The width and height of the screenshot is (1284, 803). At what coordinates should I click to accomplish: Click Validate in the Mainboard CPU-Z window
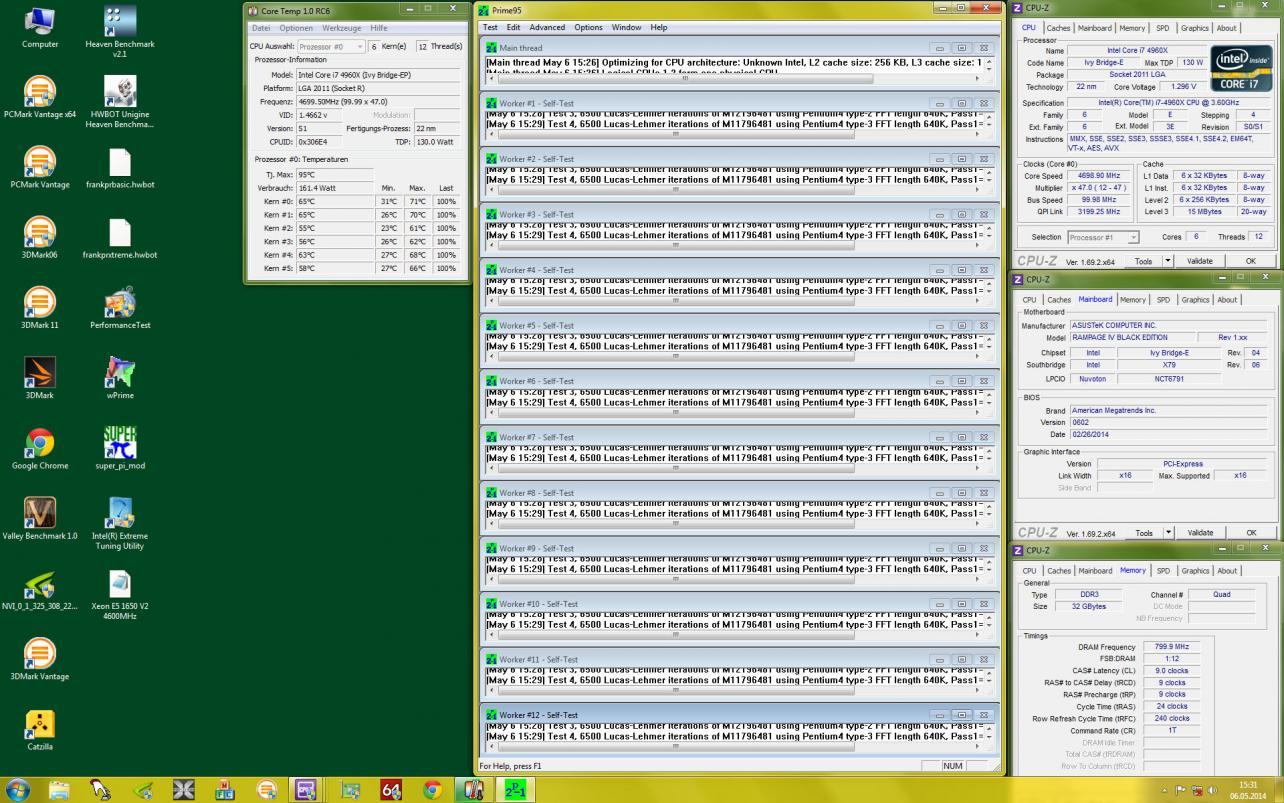[1200, 533]
